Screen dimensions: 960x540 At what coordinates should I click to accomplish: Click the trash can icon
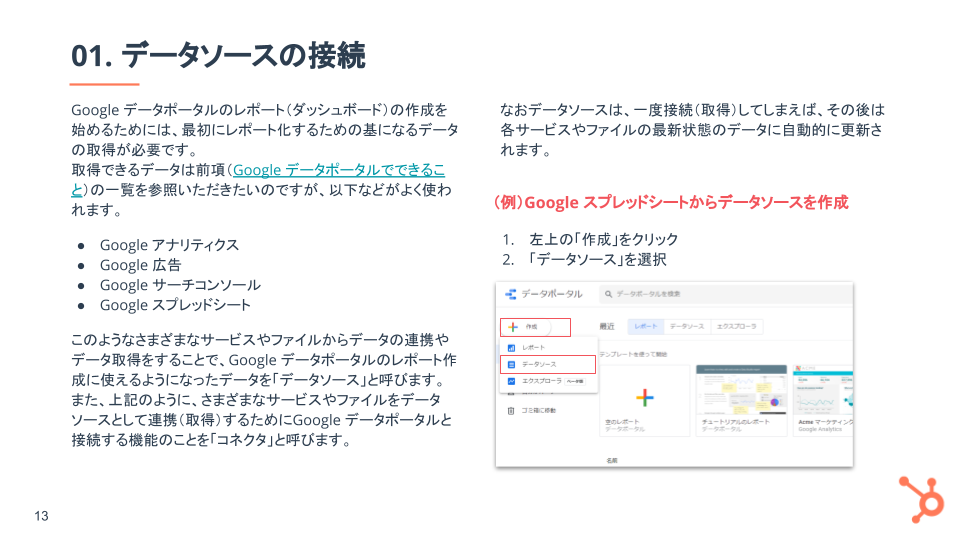pos(511,410)
